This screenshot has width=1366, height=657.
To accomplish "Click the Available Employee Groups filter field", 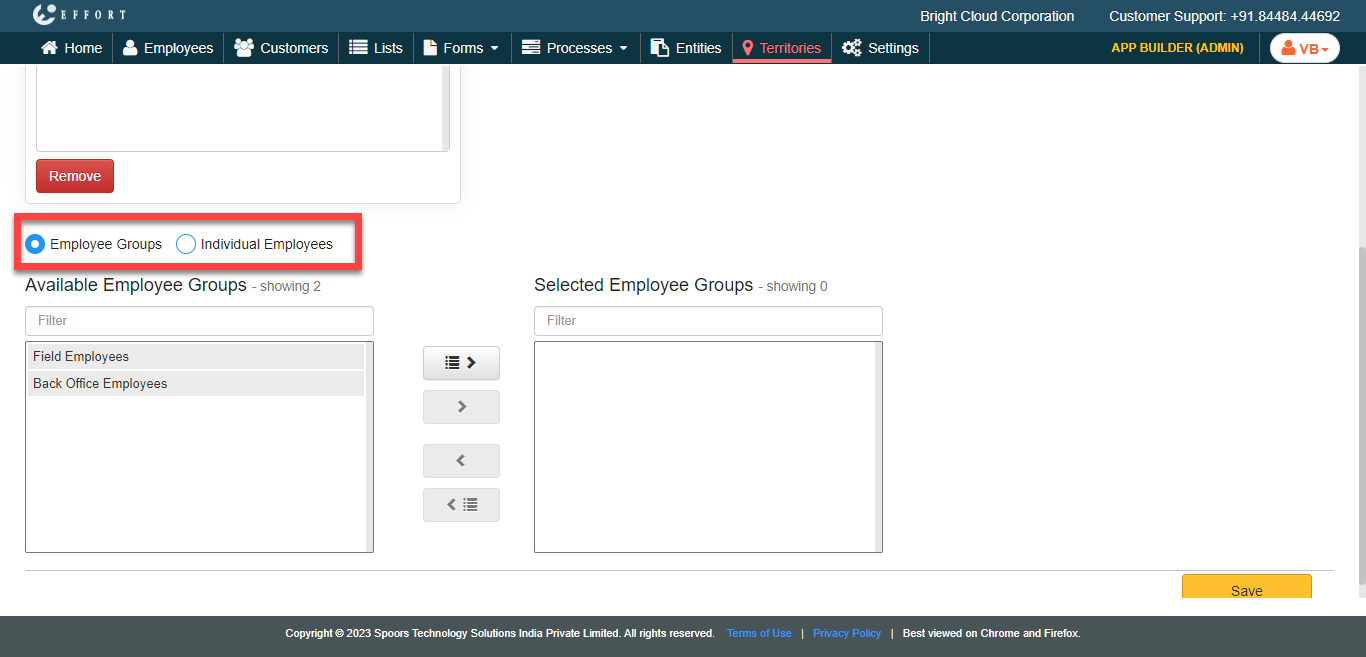I will pyautogui.click(x=199, y=321).
